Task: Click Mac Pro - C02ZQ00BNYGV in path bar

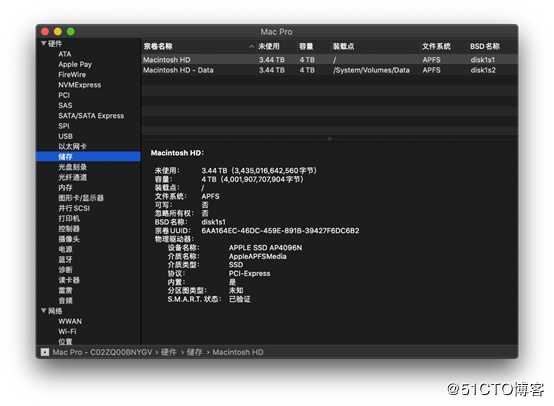Action: 102,352
